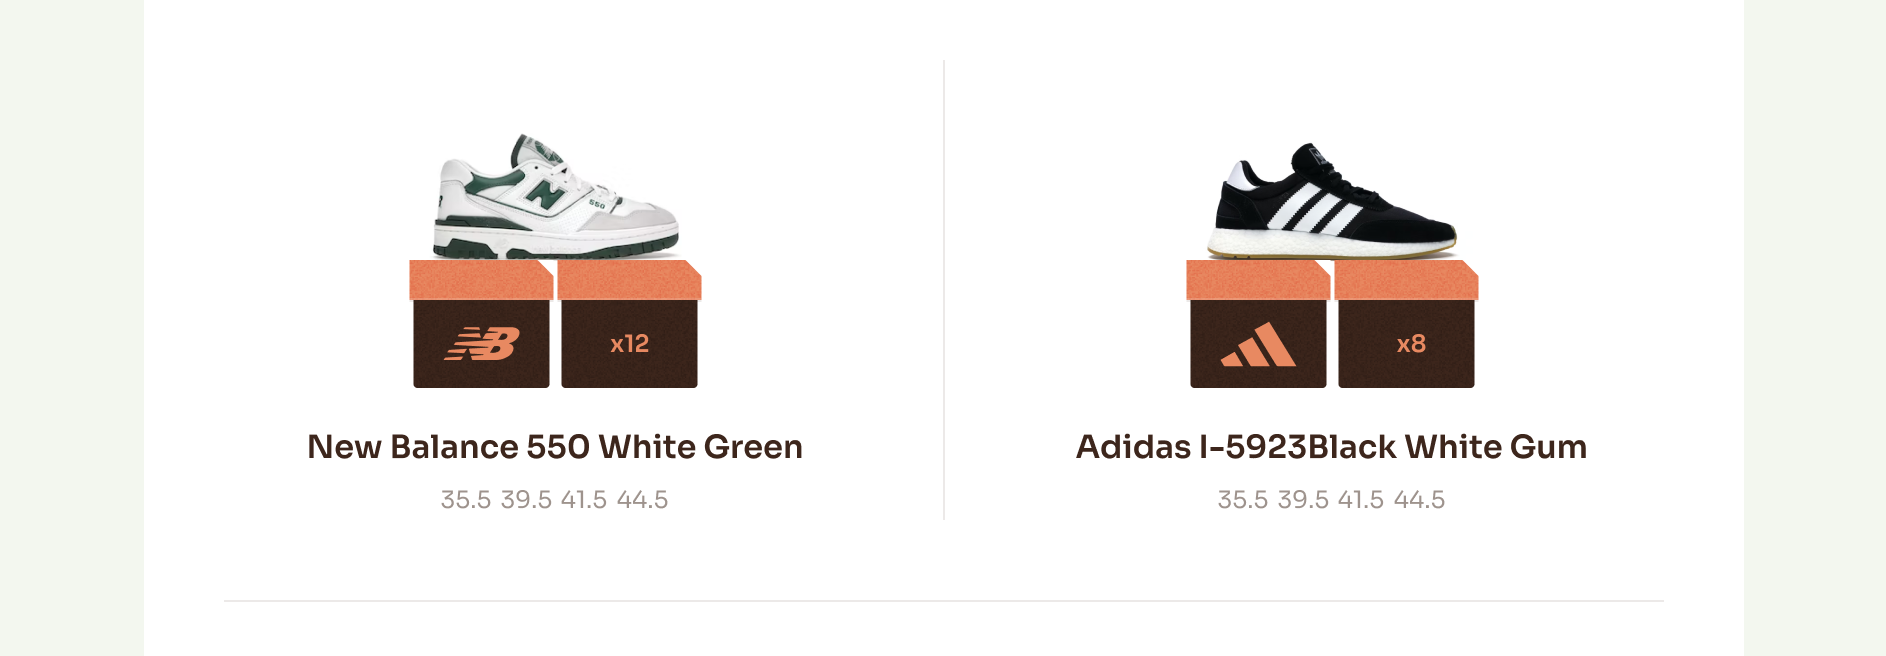Click the x12 quantity box
Screen dimensions: 1886x656
[629, 344]
